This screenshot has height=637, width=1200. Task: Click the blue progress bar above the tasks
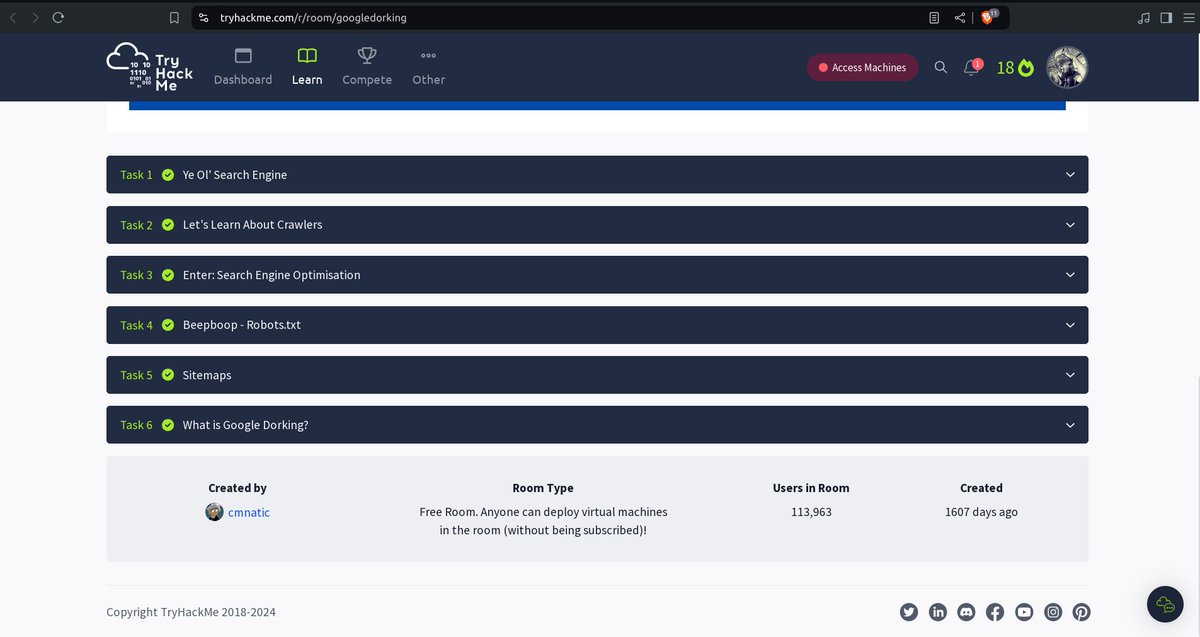click(597, 105)
